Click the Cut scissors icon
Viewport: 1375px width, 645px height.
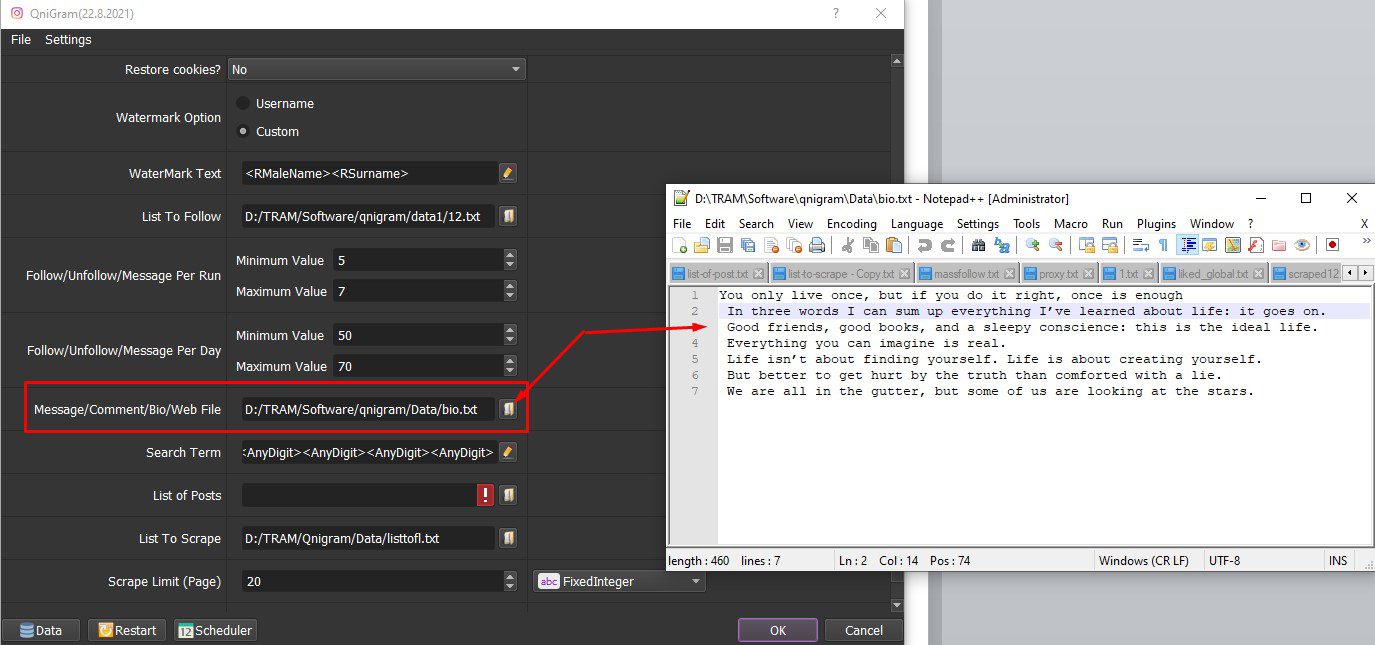[x=848, y=245]
